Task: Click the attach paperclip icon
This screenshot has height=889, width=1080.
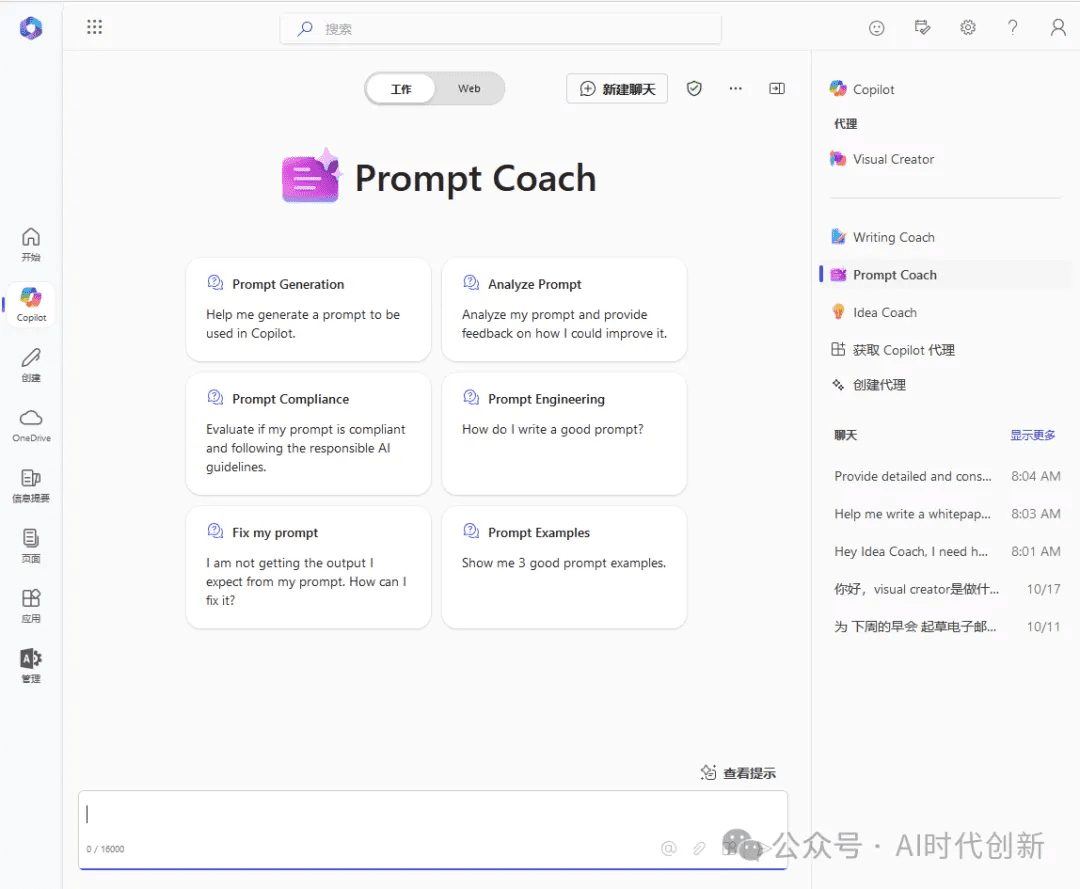Action: click(x=699, y=848)
